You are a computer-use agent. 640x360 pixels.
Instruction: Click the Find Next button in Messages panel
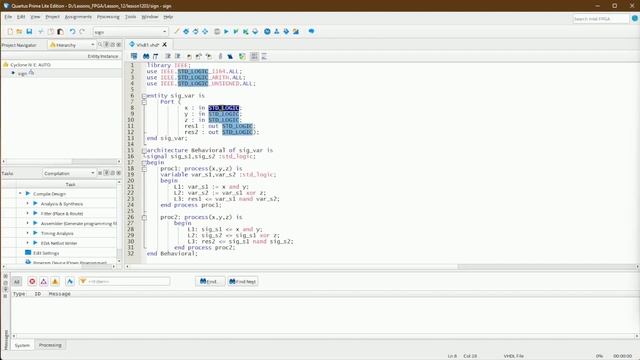coord(242,281)
